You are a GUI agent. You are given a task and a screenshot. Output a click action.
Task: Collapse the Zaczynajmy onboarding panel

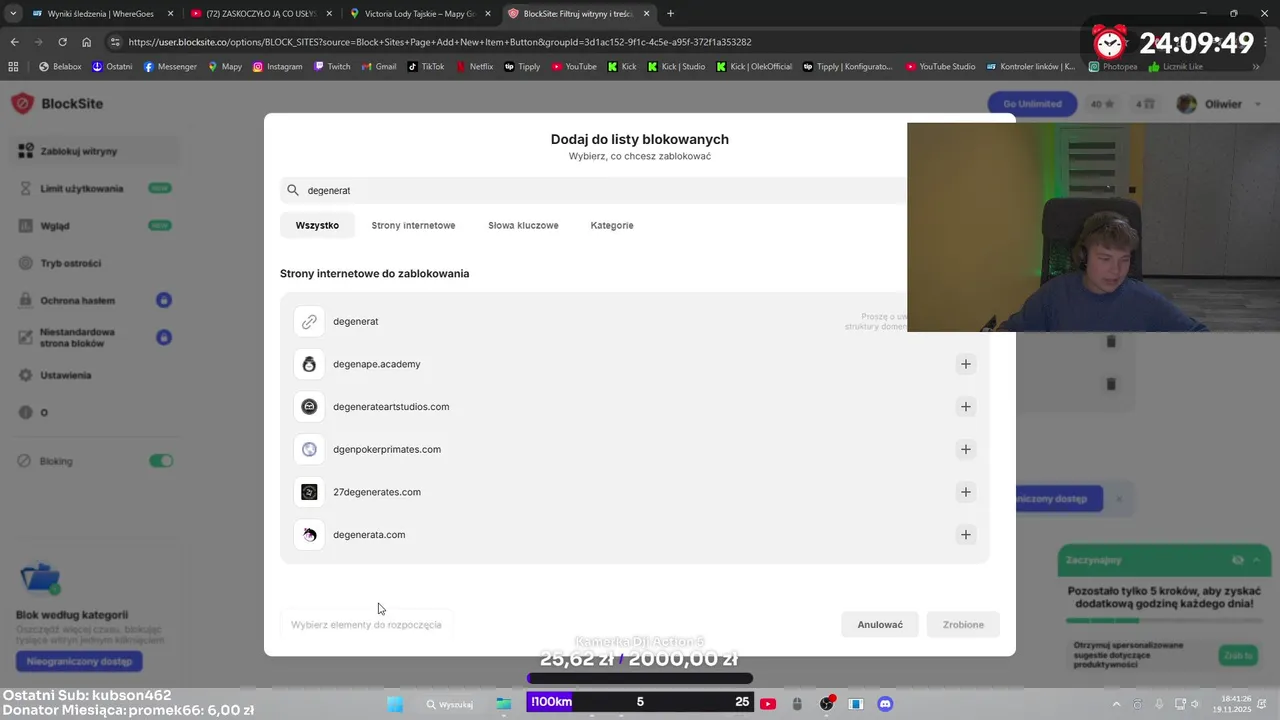point(1257,560)
